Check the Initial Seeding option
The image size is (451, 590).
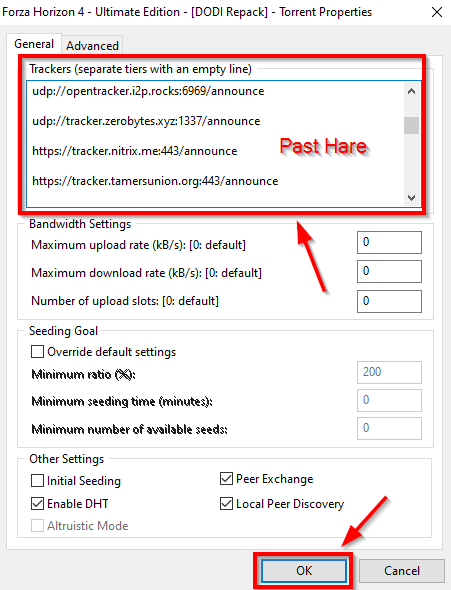(37, 481)
